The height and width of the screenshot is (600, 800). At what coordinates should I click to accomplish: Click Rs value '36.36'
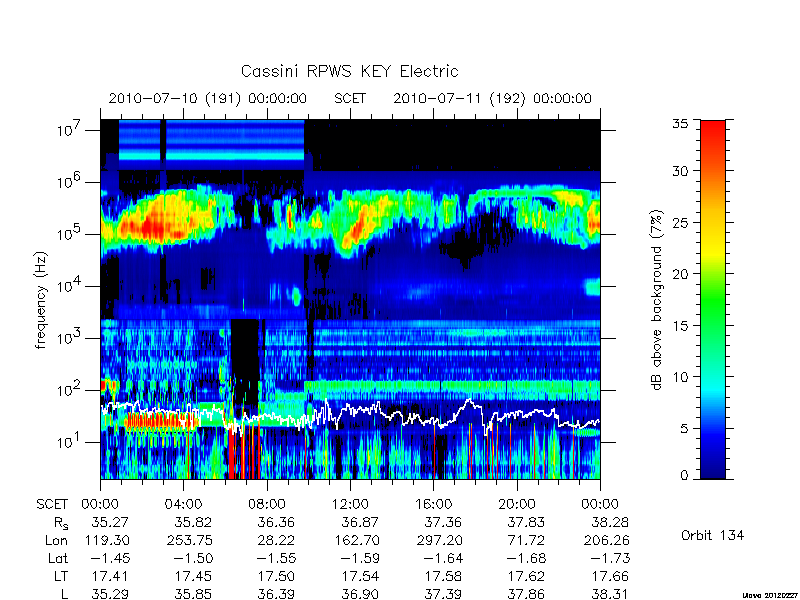pos(276,522)
